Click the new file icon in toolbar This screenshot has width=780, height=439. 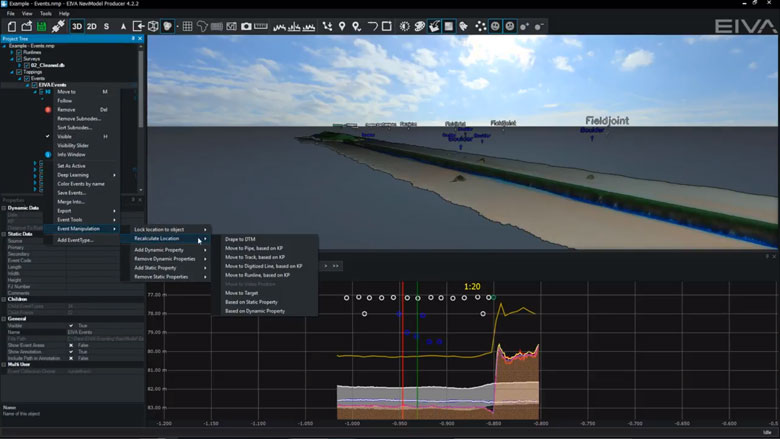pos(12,26)
